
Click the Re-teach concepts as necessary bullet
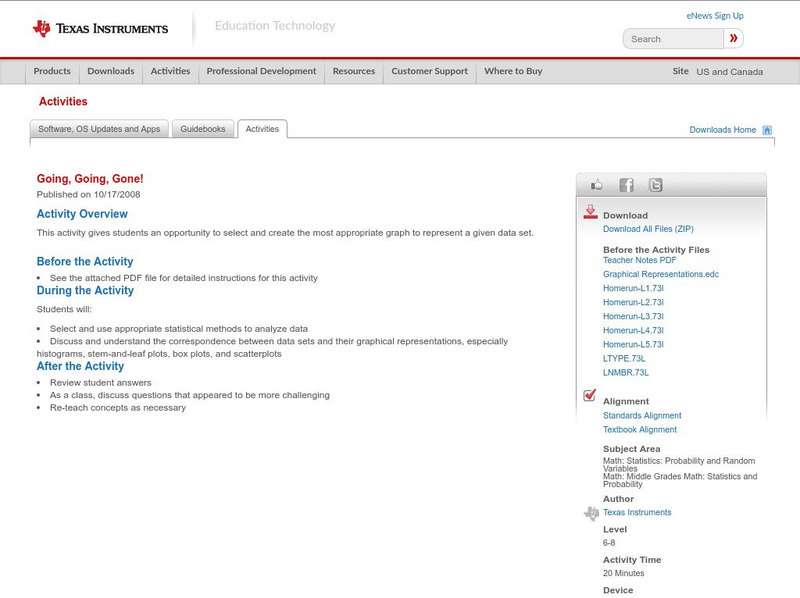pyautogui.click(x=118, y=408)
